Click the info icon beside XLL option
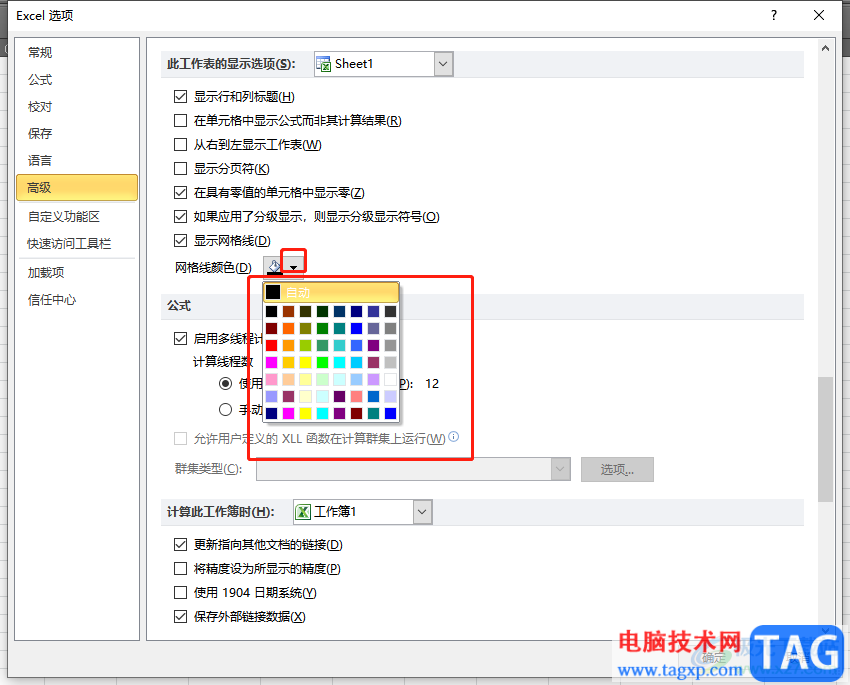 click(x=454, y=436)
